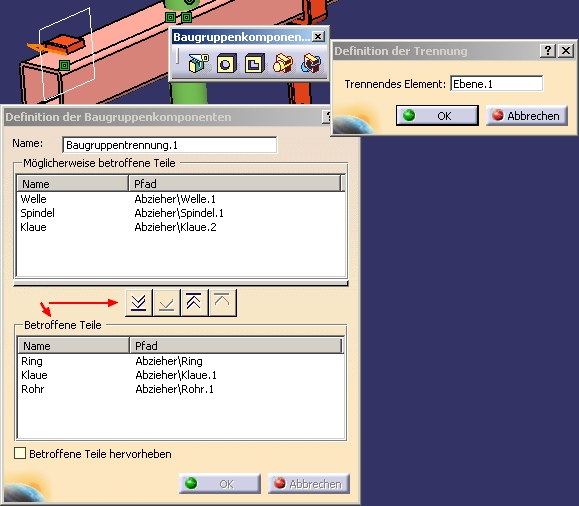Select the Welle row in upper list
This screenshot has height=506, width=579.
180,199
